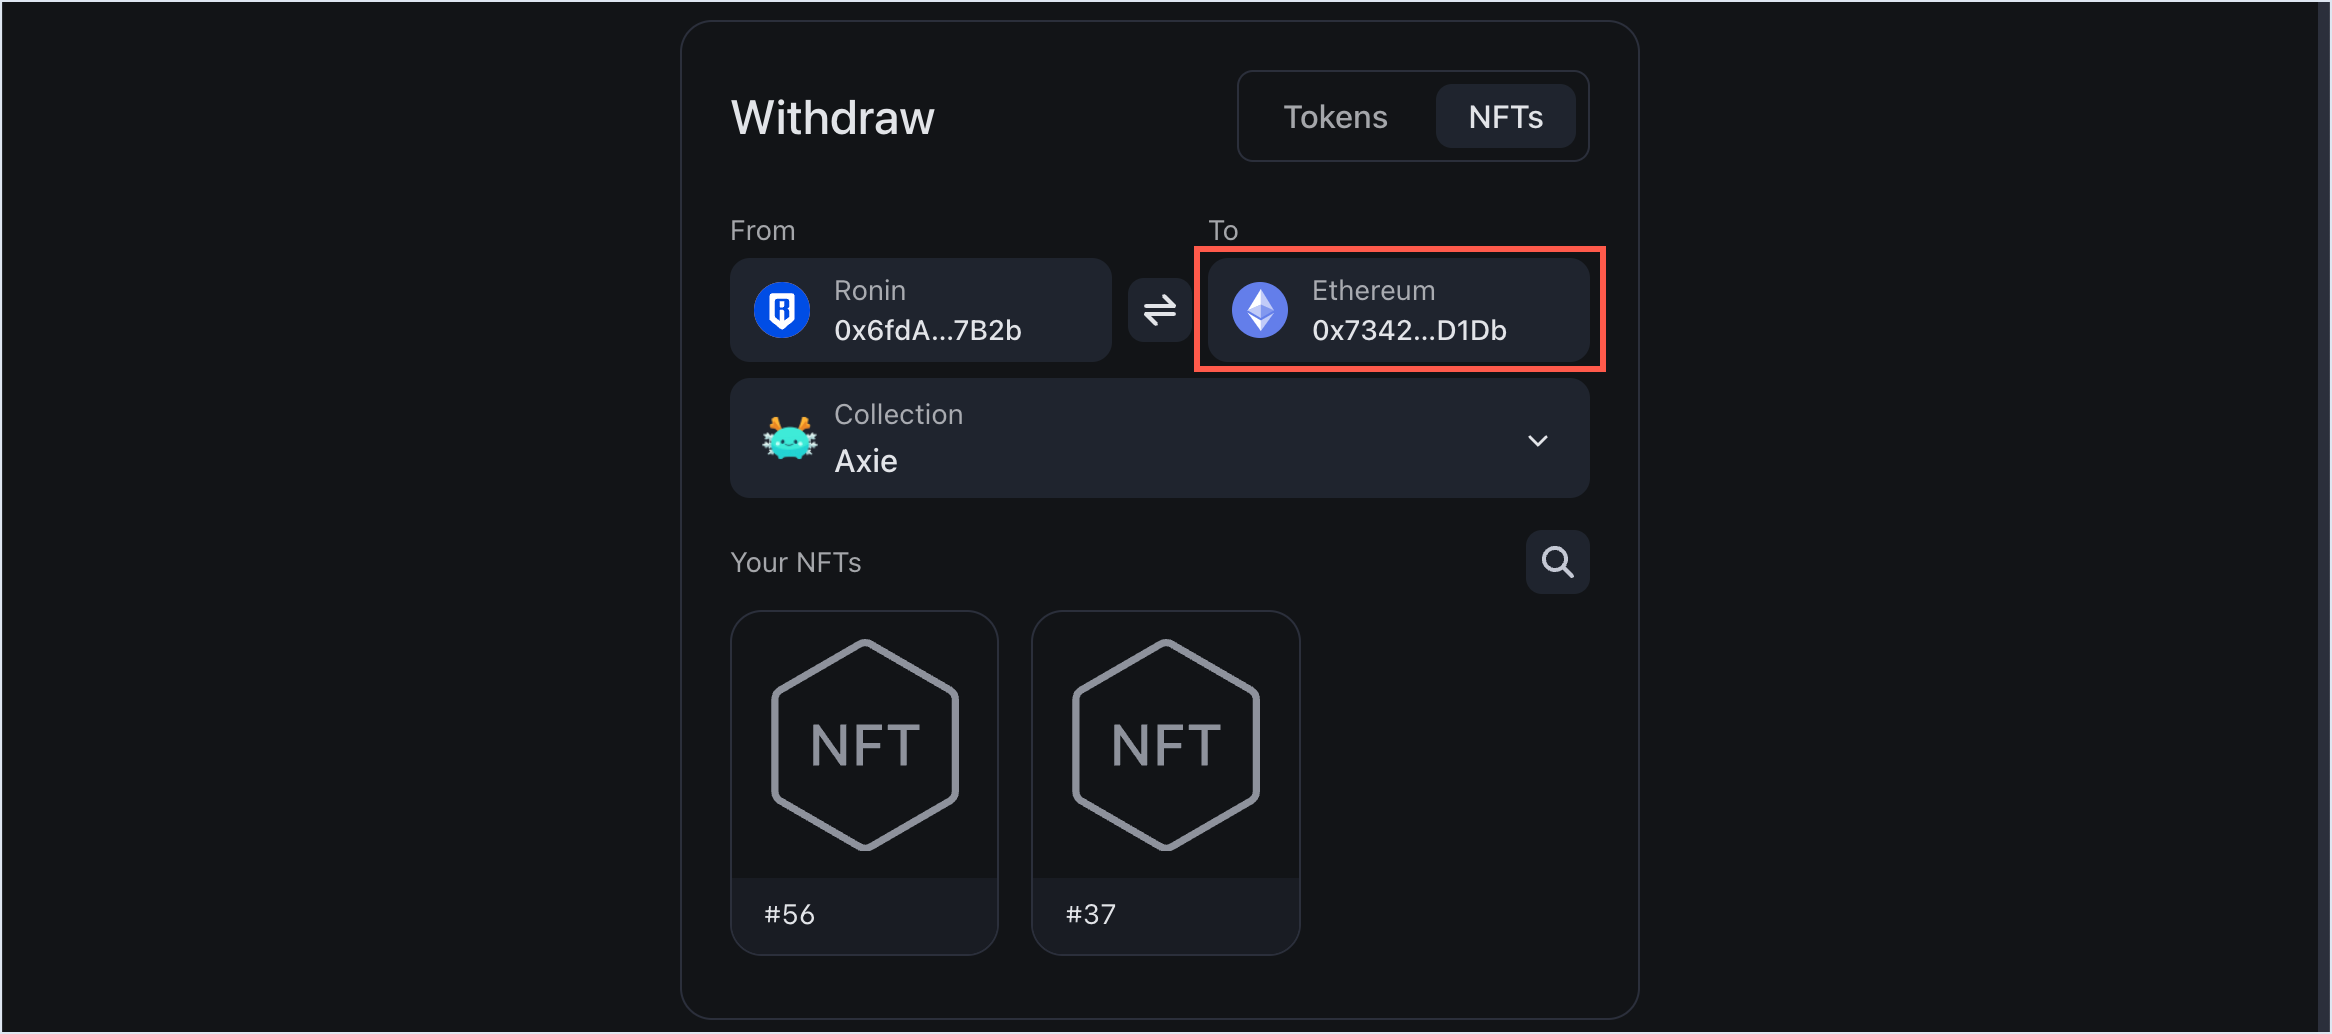Click the Axie axolotl collection icon
The height and width of the screenshot is (1034, 2332).
pos(788,438)
